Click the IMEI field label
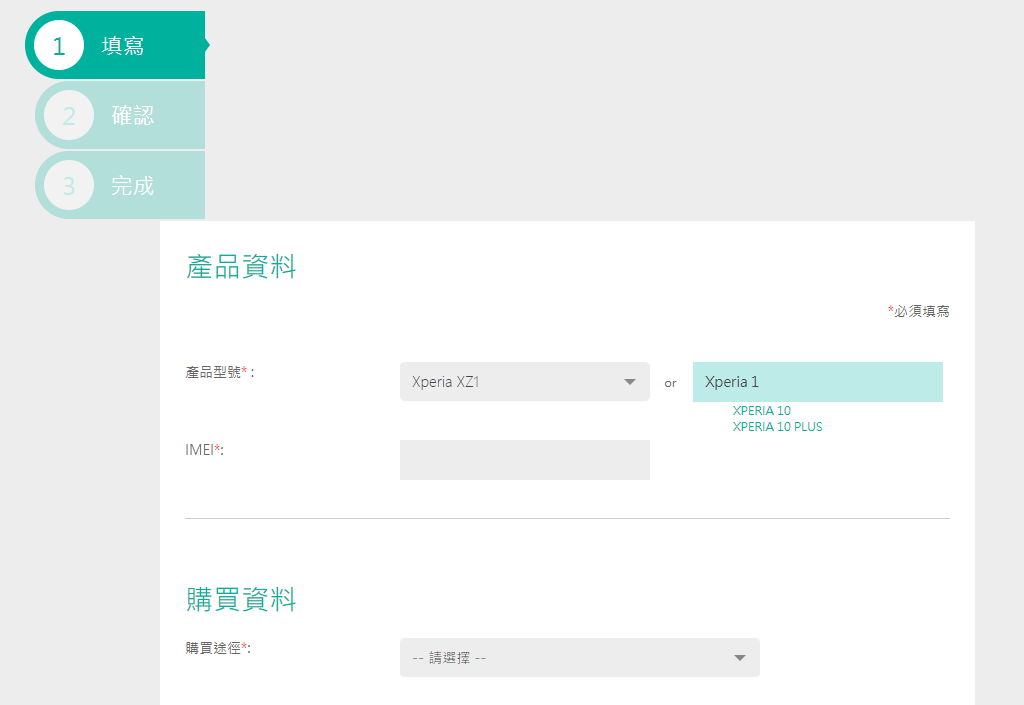 [x=204, y=450]
